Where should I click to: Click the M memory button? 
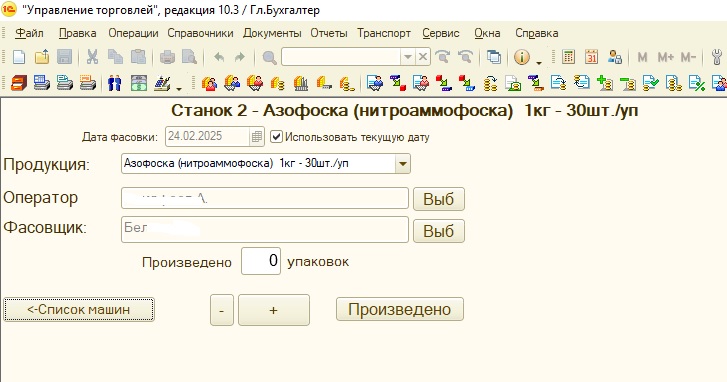(642, 57)
